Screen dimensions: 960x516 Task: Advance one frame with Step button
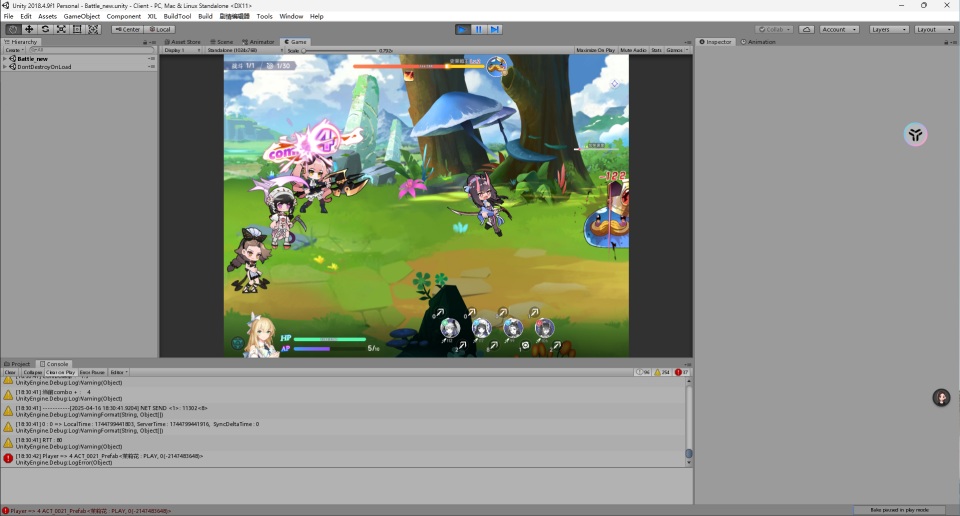pyautogui.click(x=495, y=29)
